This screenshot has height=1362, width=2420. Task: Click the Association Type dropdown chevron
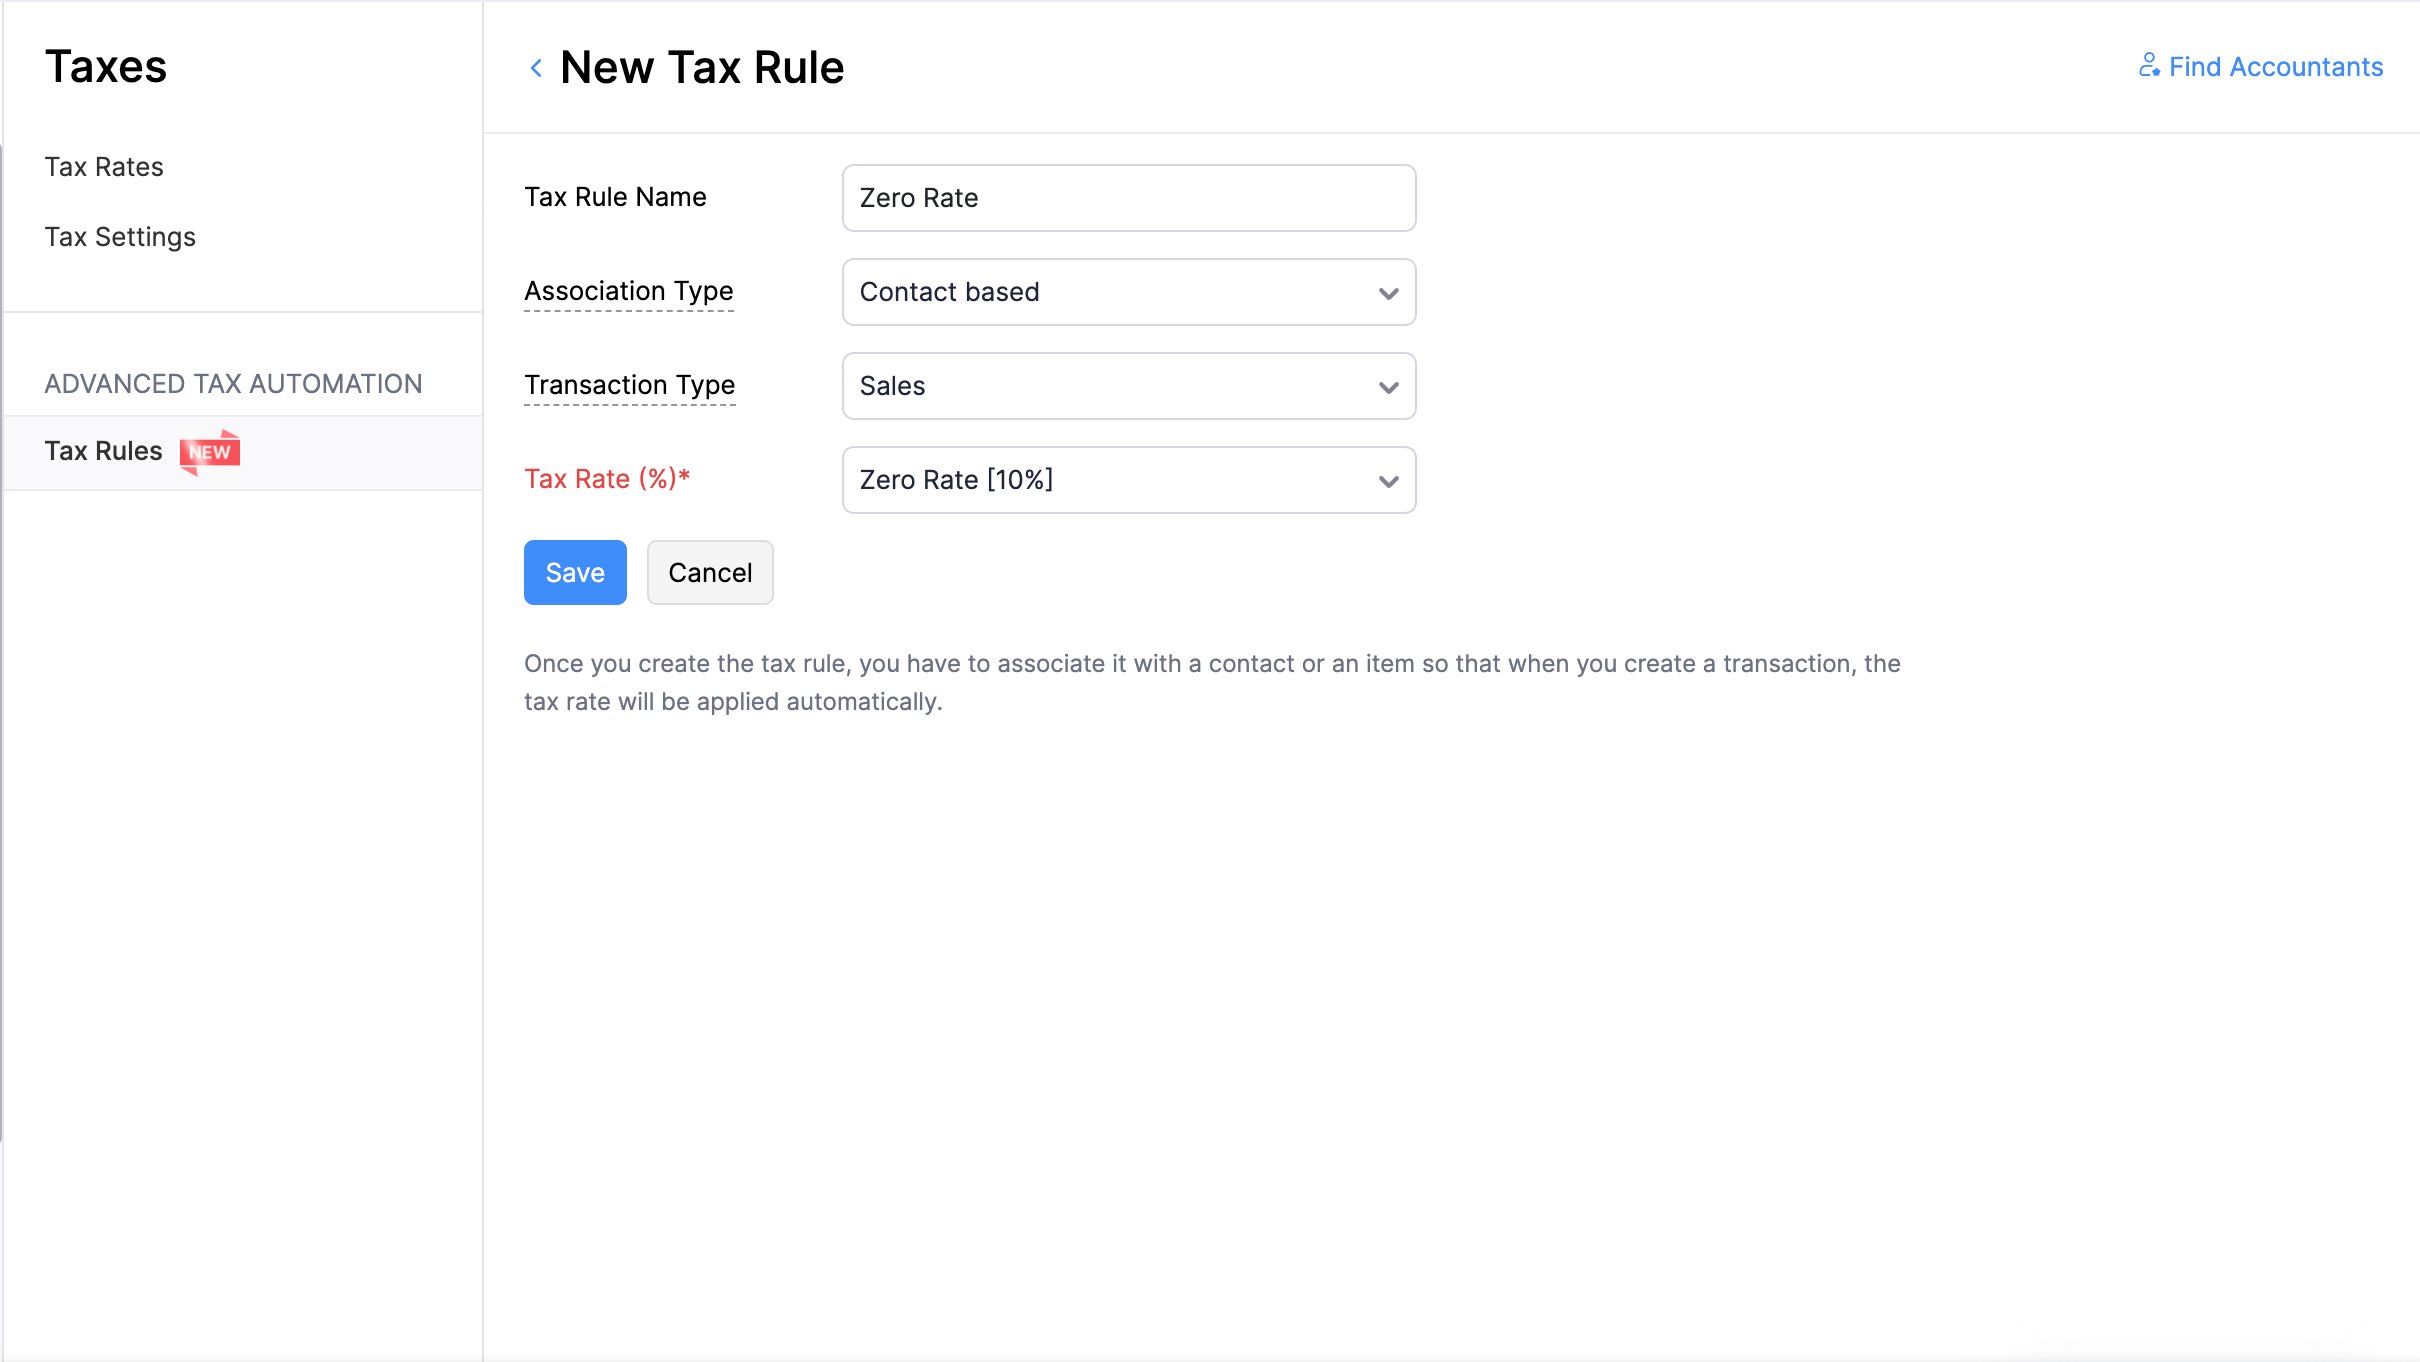click(1388, 293)
